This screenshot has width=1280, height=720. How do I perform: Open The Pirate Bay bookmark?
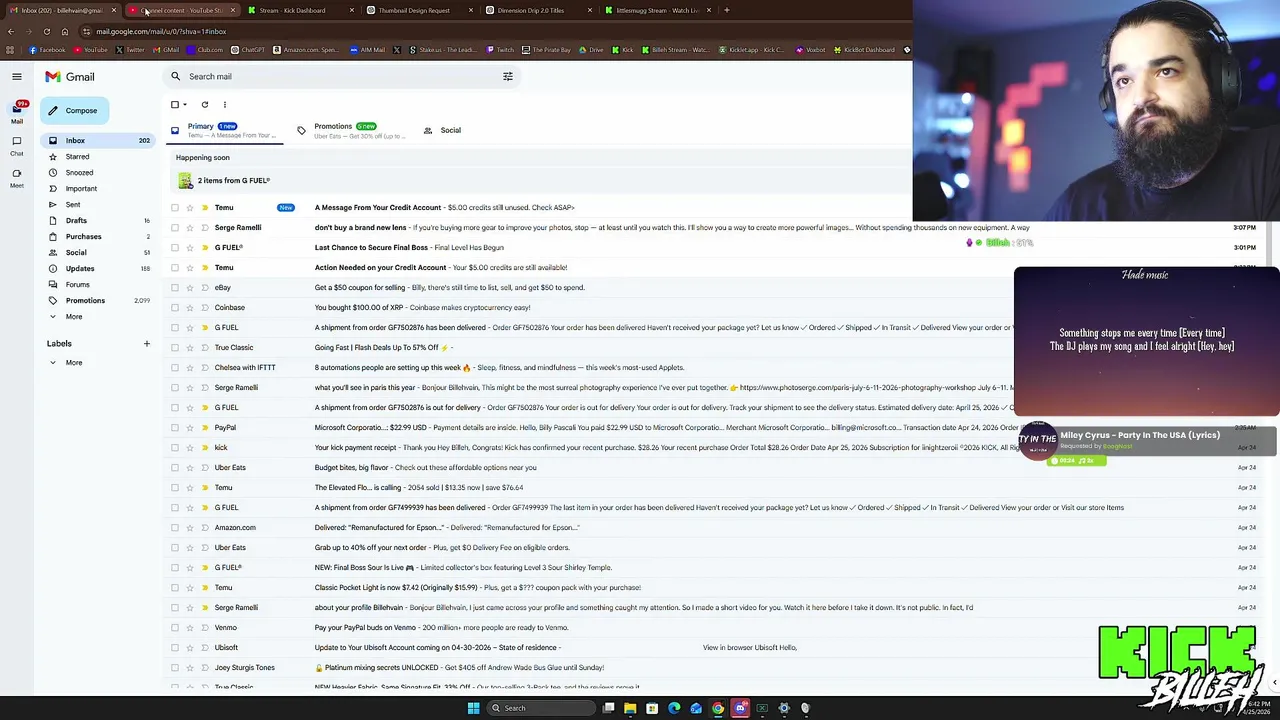tap(547, 50)
